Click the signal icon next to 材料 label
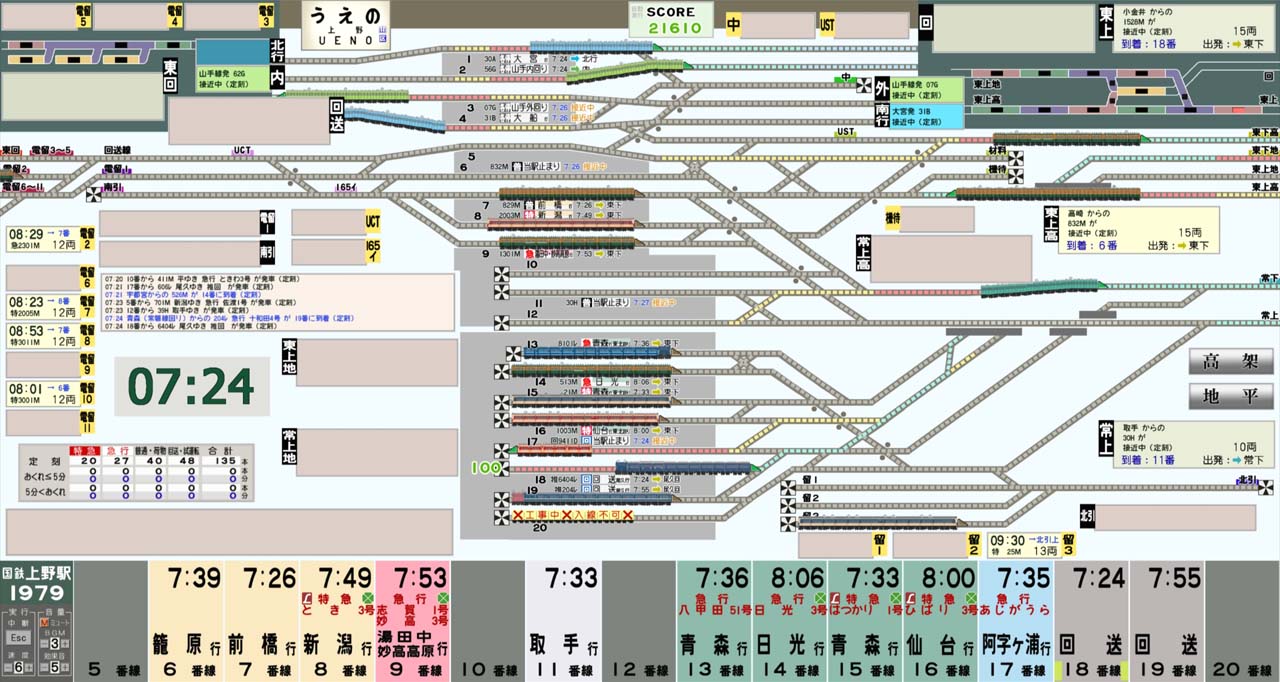This screenshot has height=682, width=1280. [1016, 158]
